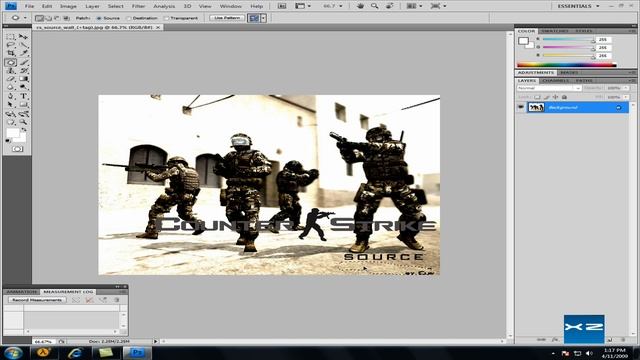Screen dimensions: 640x360
Task: Toggle lock position in Layers panel
Action: [555, 97]
